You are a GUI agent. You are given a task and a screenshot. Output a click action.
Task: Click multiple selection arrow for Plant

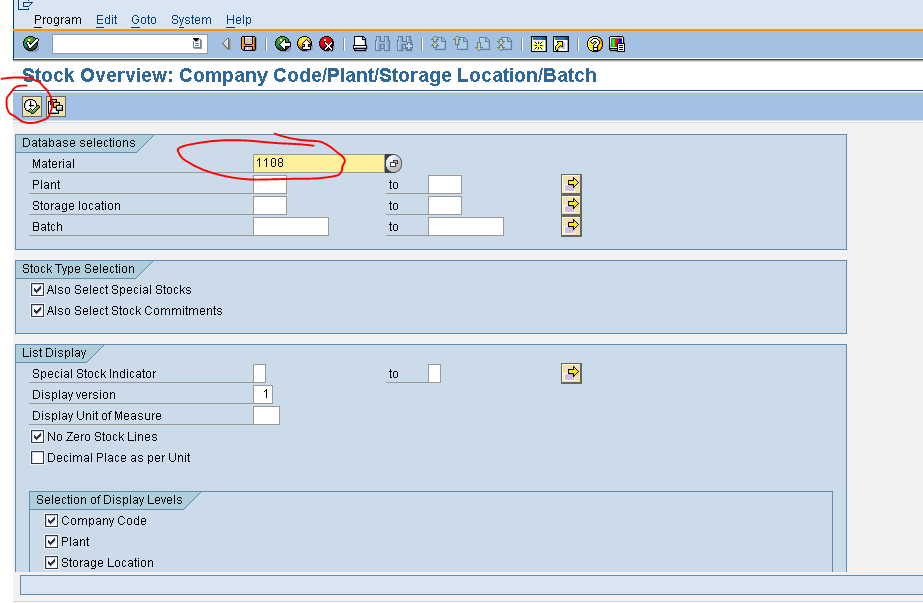(572, 184)
